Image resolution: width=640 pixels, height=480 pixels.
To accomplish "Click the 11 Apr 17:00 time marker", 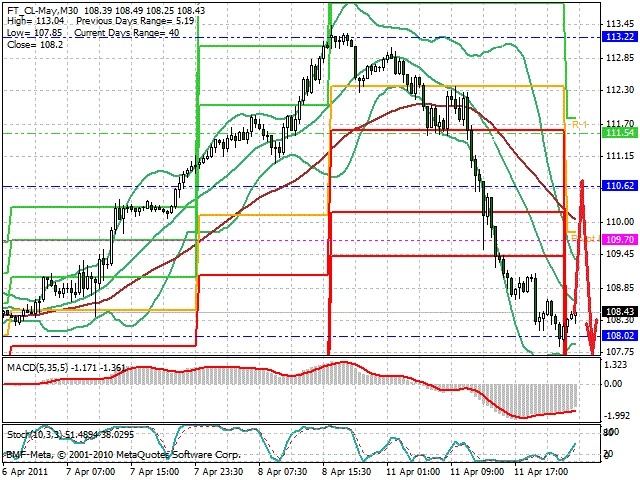I will 540,472.
